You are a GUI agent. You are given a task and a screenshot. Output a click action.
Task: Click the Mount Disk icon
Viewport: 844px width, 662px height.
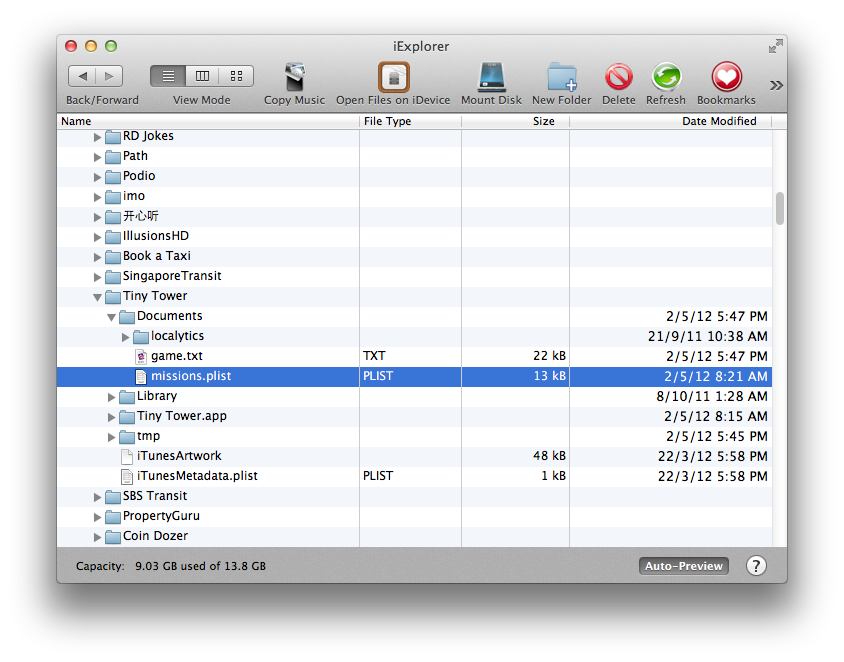tap(491, 77)
